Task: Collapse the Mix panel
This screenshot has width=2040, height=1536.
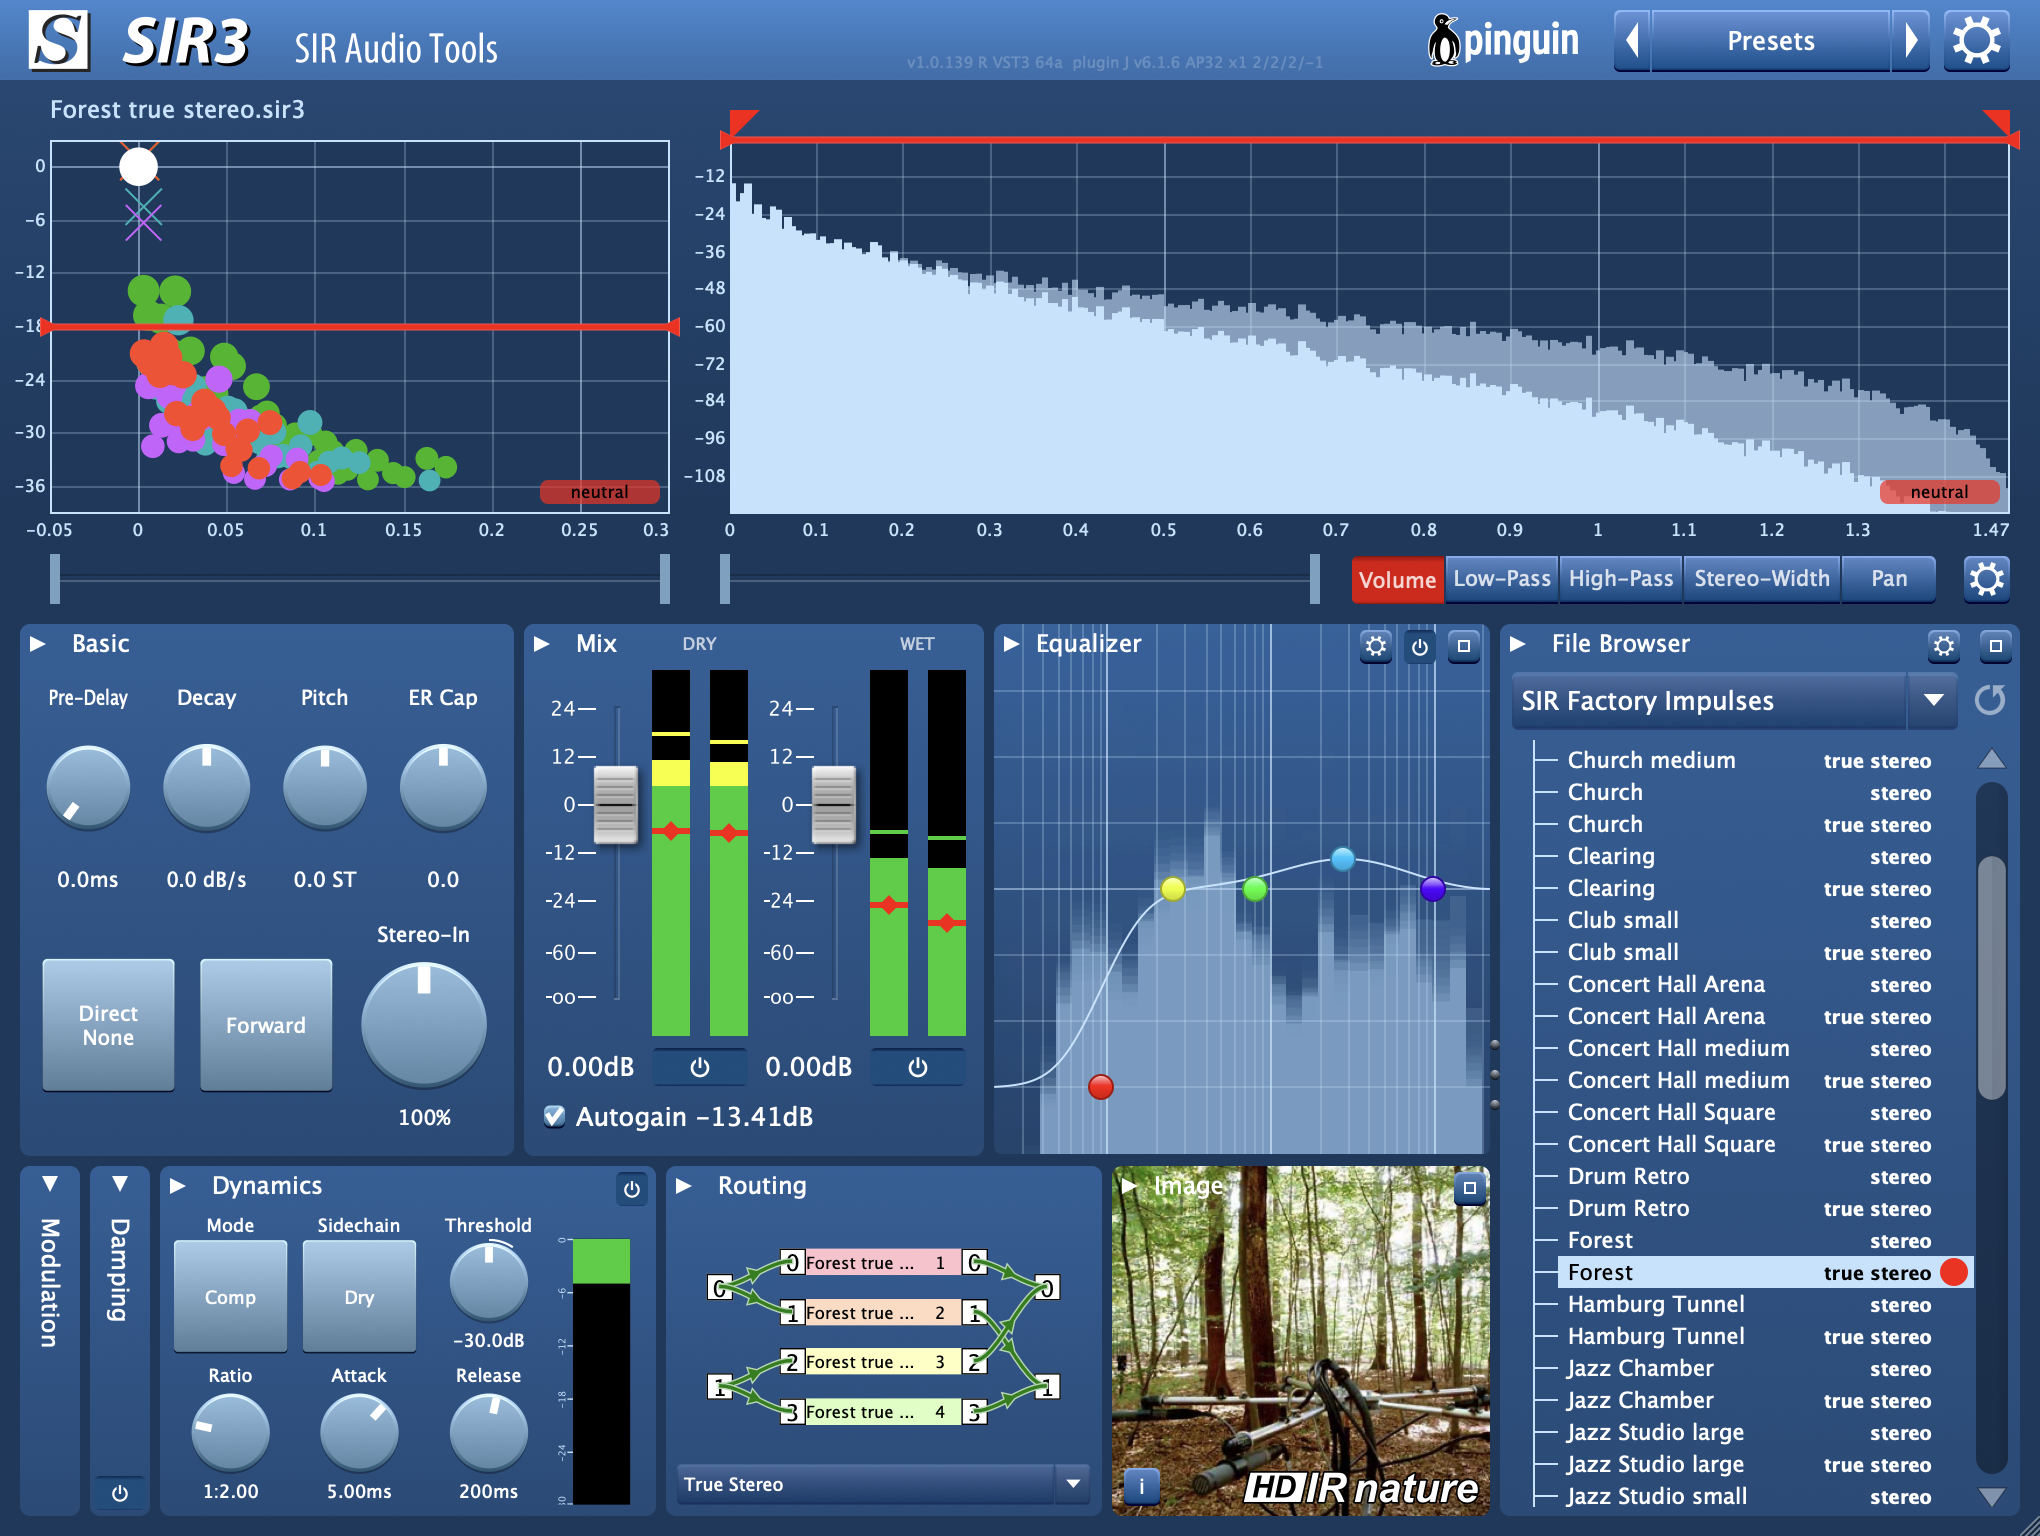Action: (x=542, y=644)
